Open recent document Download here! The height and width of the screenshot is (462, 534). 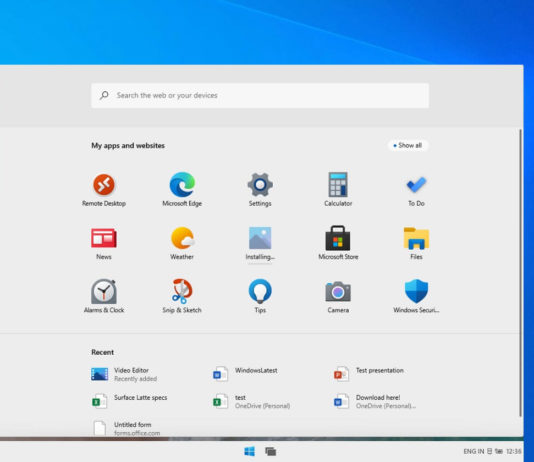point(375,401)
